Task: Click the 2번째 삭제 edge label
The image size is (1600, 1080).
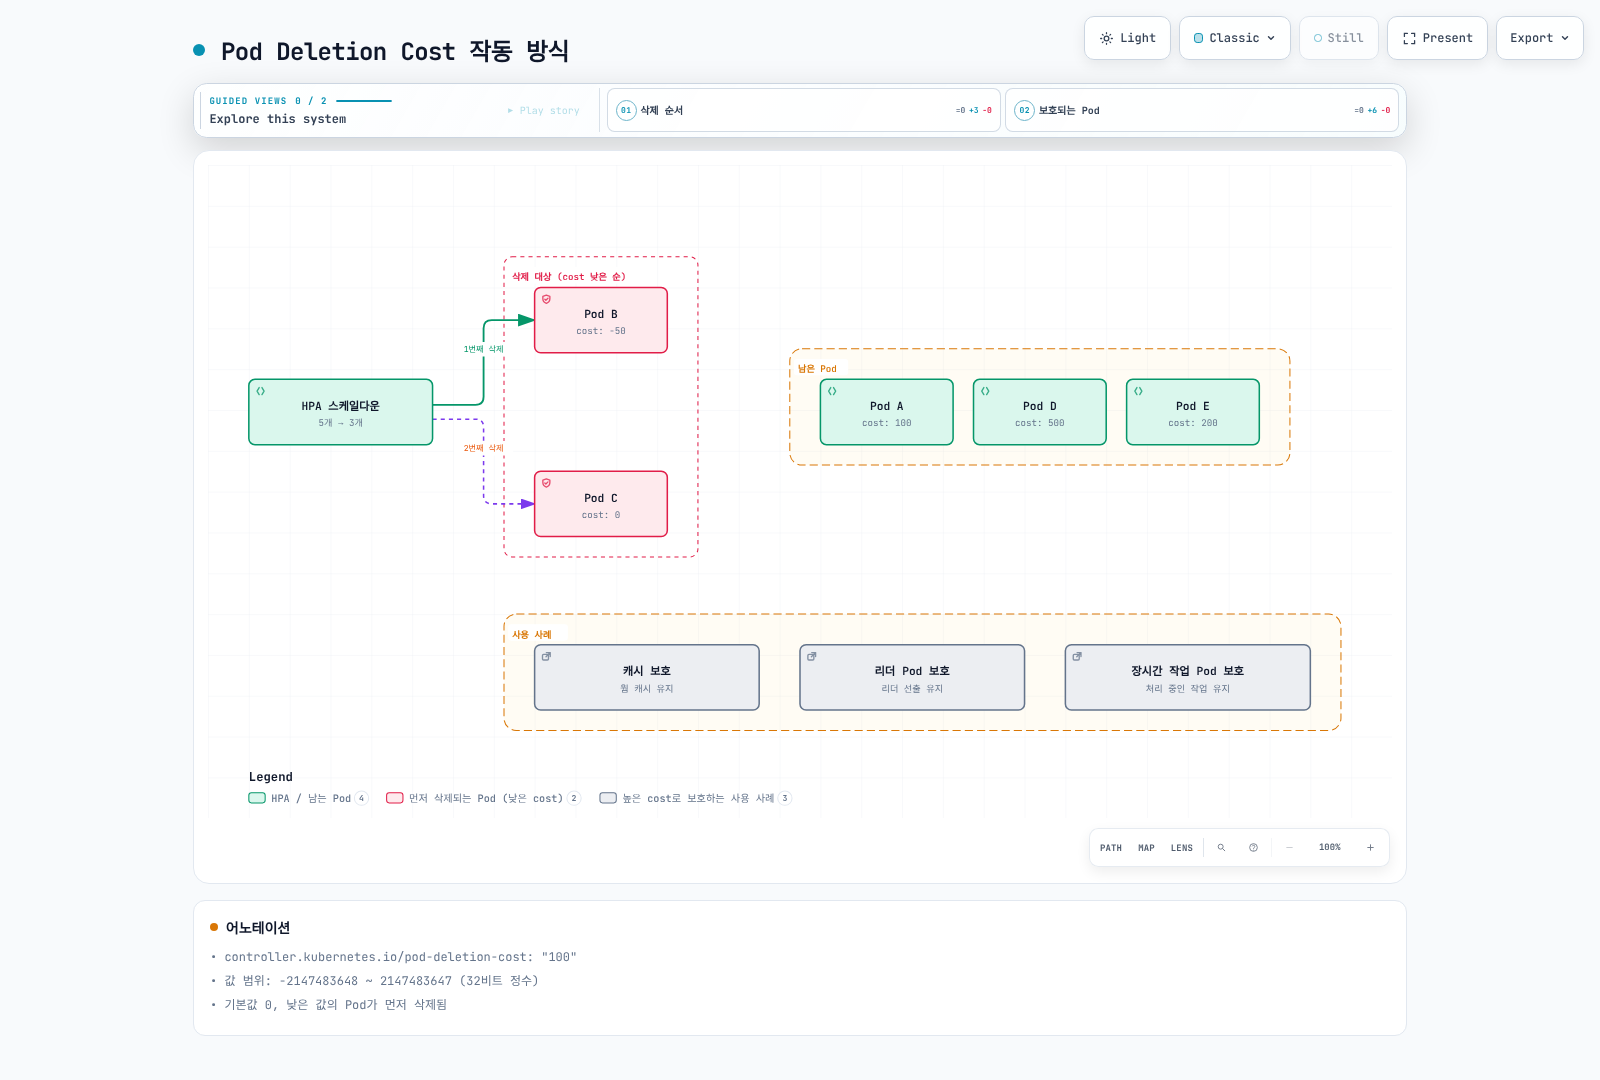Action: point(484,448)
